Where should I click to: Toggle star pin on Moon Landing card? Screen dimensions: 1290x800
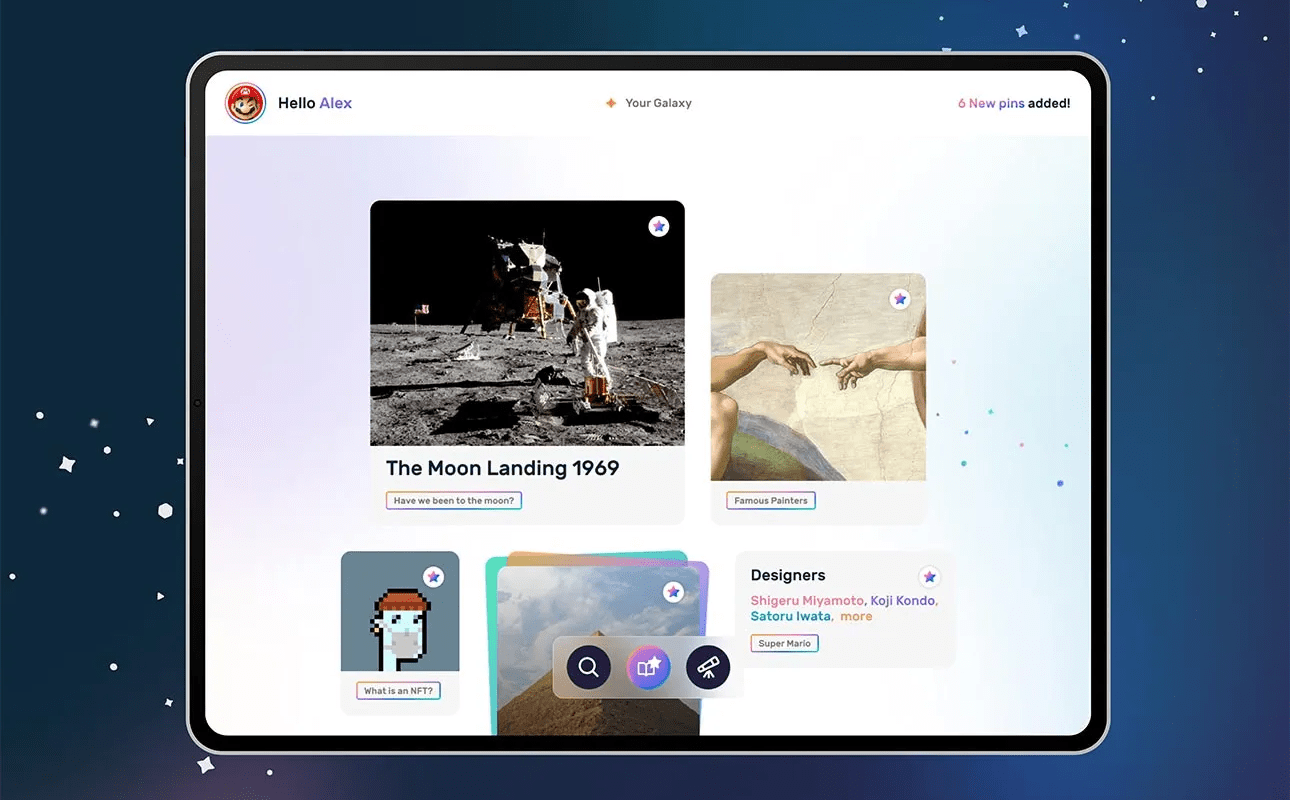658,227
